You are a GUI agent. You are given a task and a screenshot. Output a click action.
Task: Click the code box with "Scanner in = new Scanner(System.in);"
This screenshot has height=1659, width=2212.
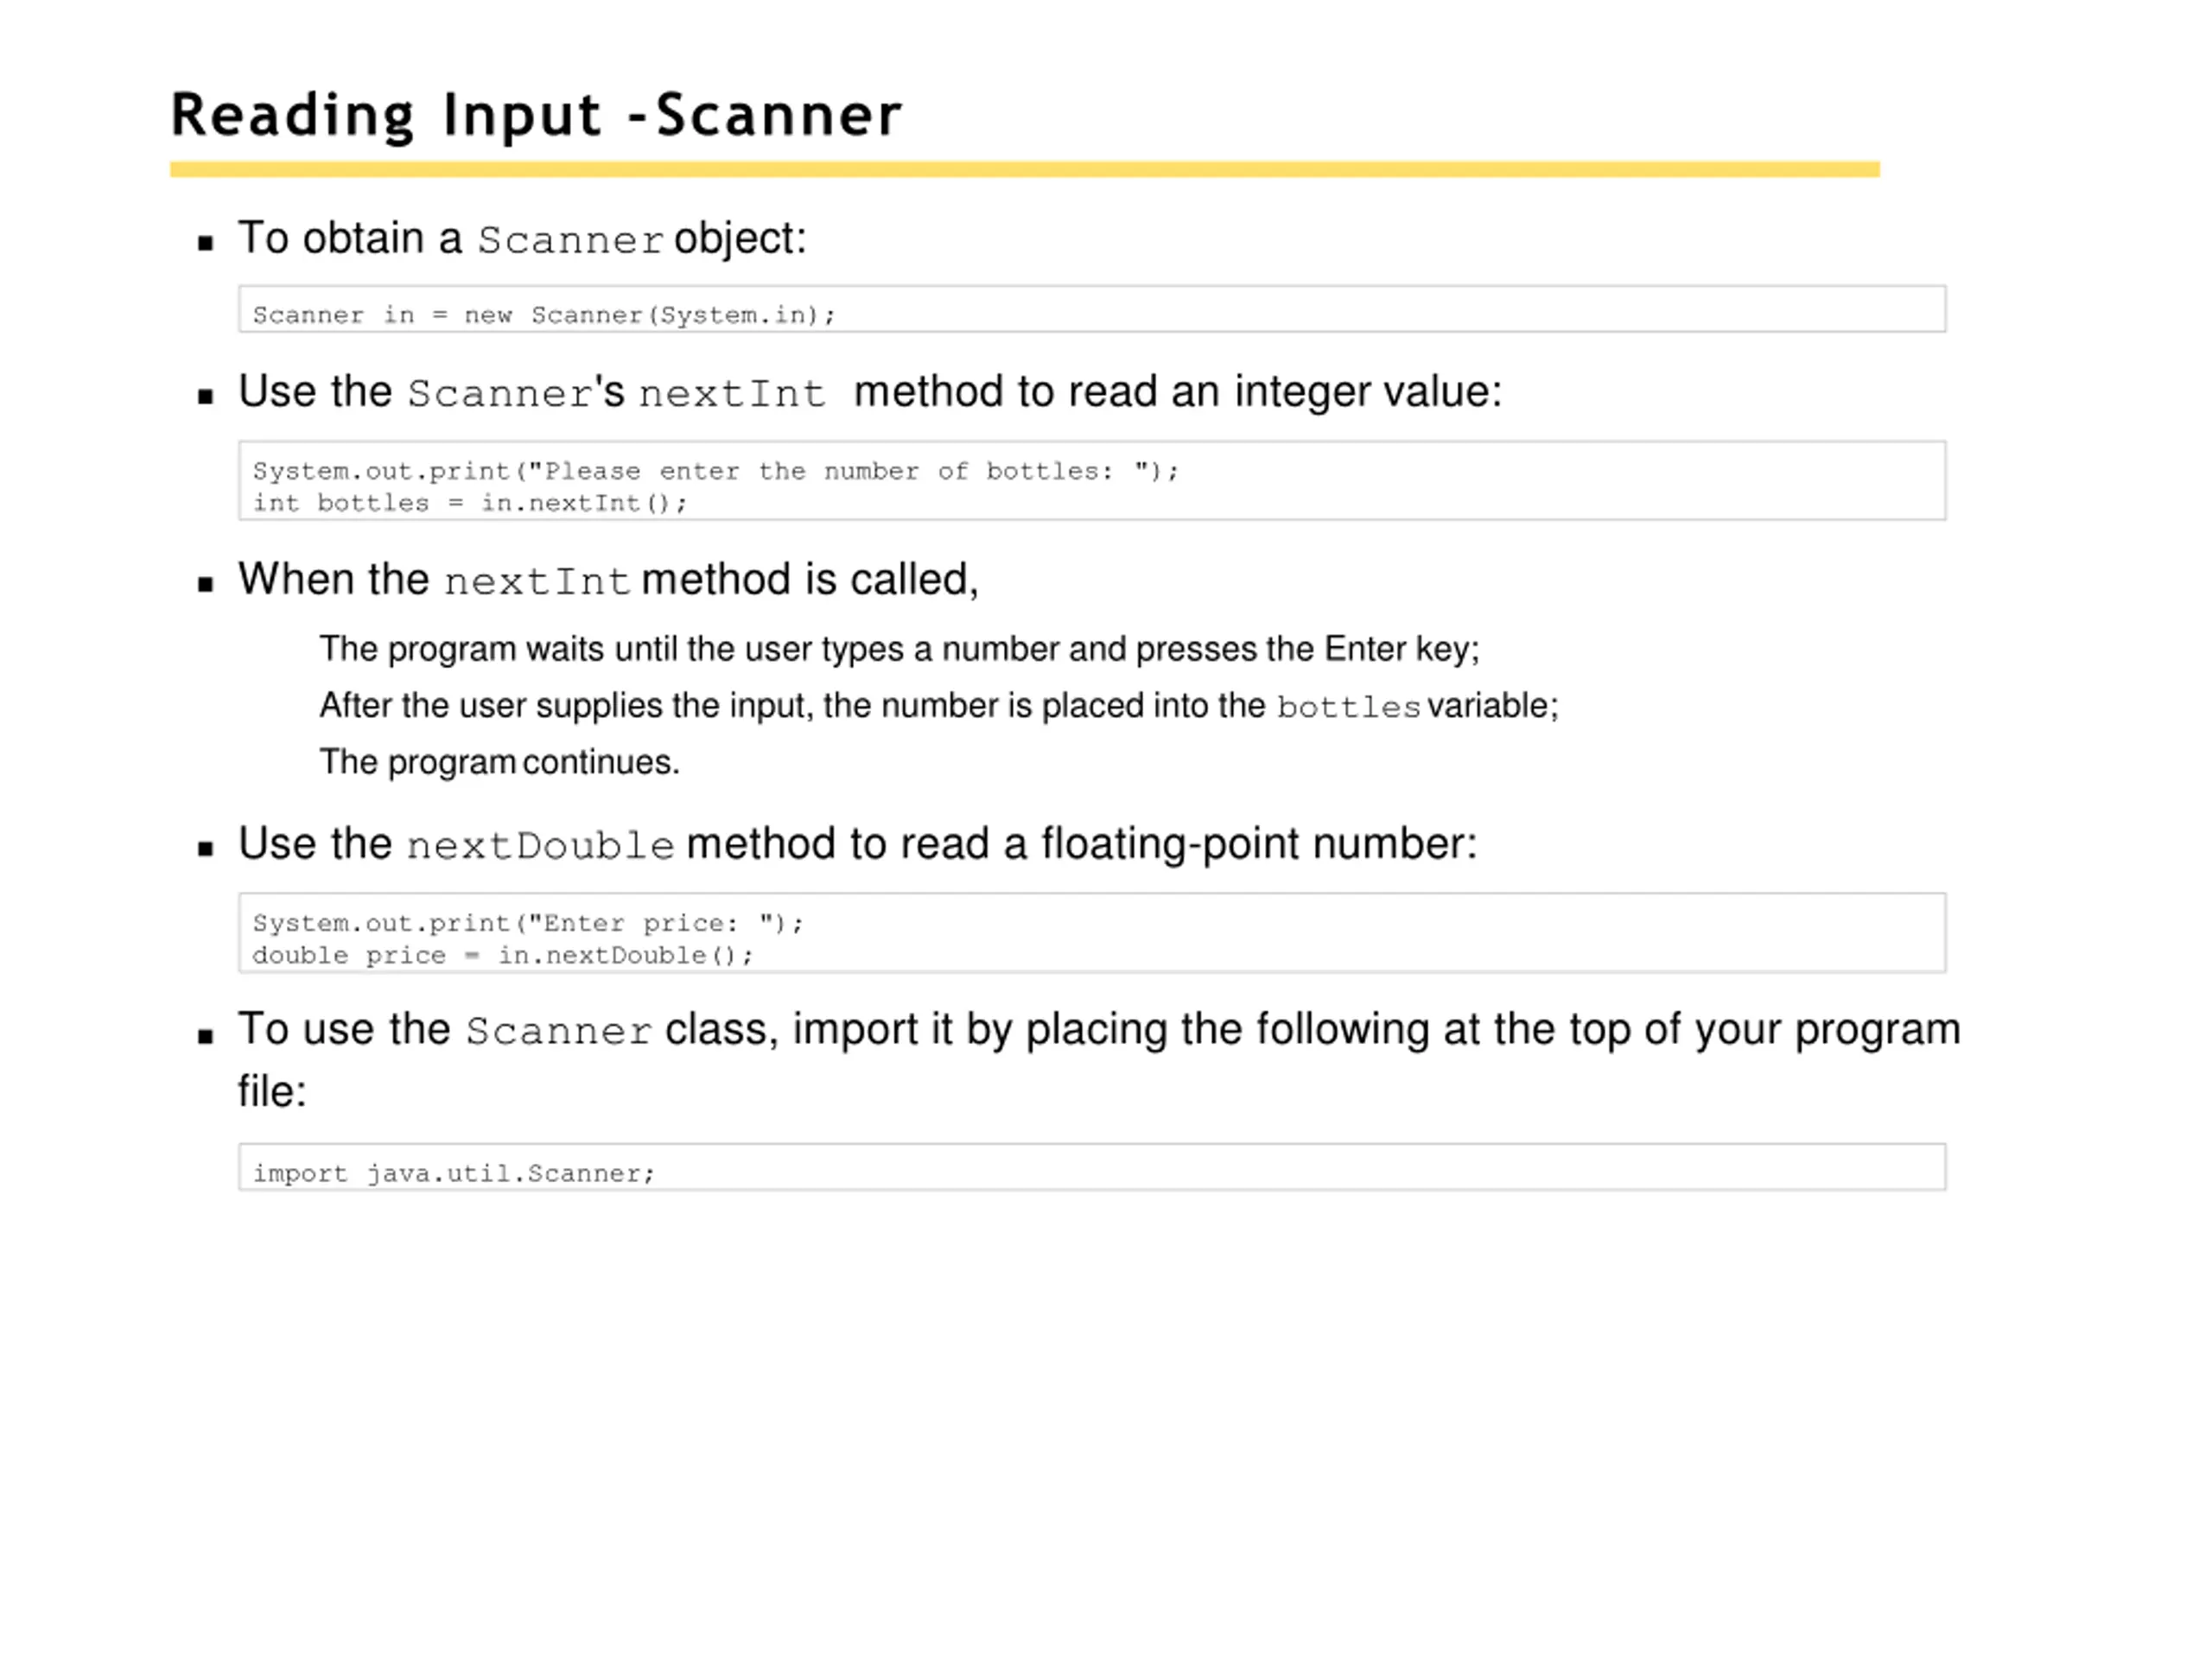point(1091,309)
